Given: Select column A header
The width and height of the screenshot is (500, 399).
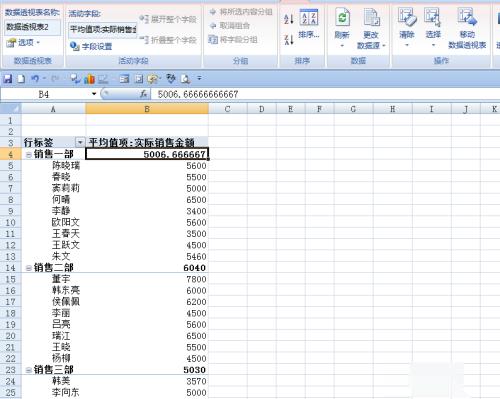Looking at the screenshot, I should (53, 109).
